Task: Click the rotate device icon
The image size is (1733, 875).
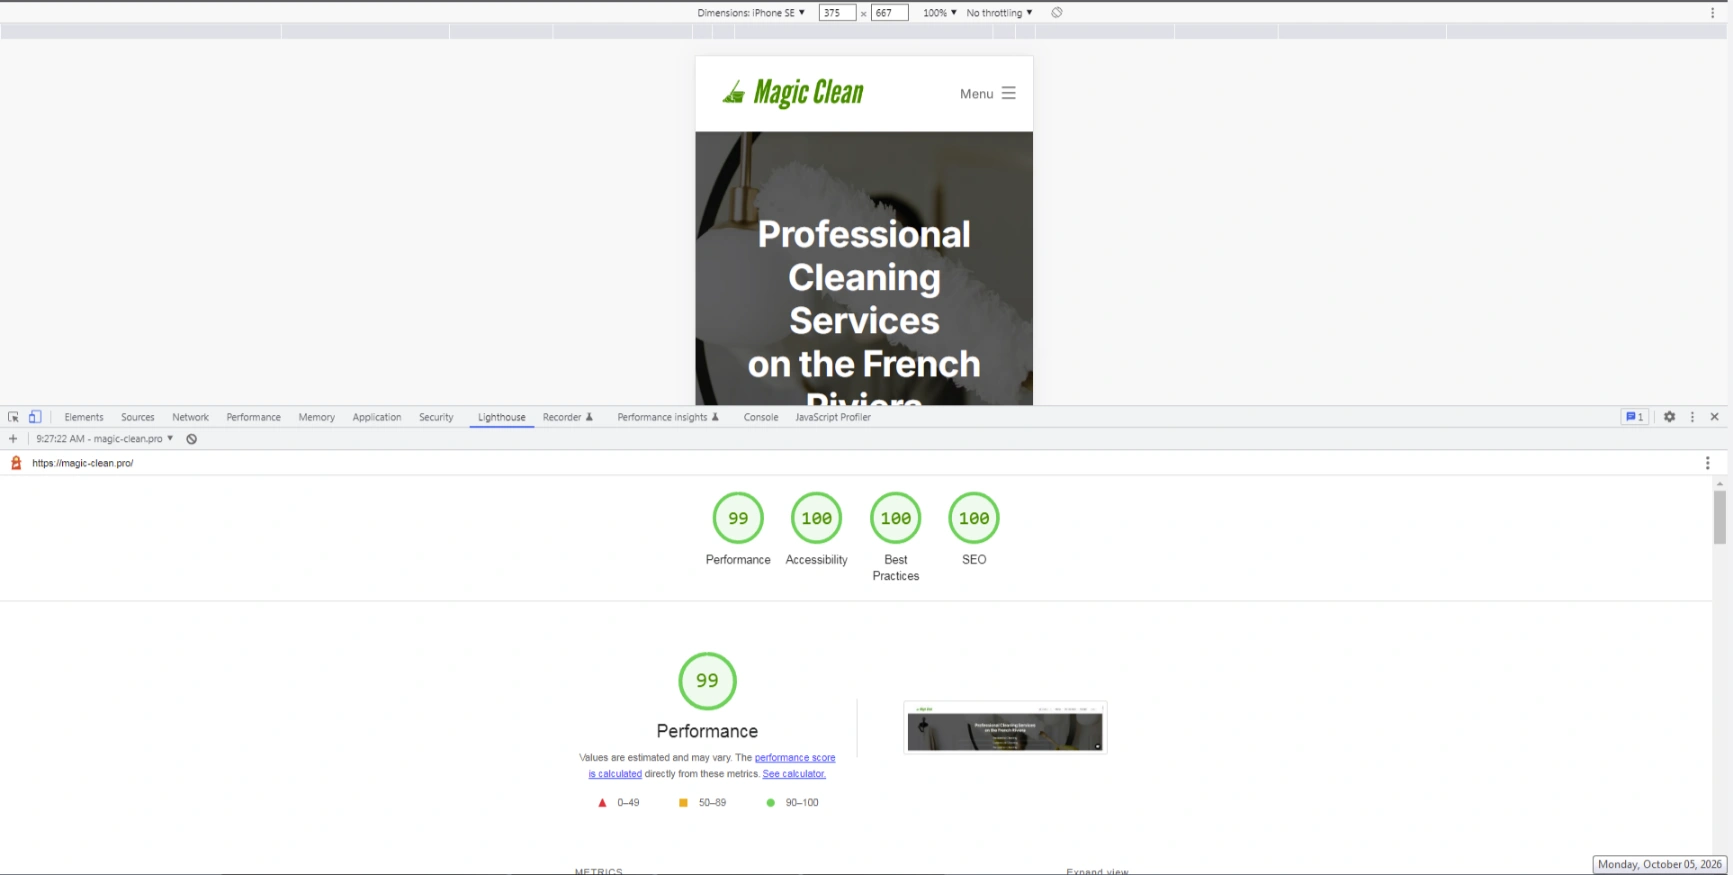Action: point(1057,13)
